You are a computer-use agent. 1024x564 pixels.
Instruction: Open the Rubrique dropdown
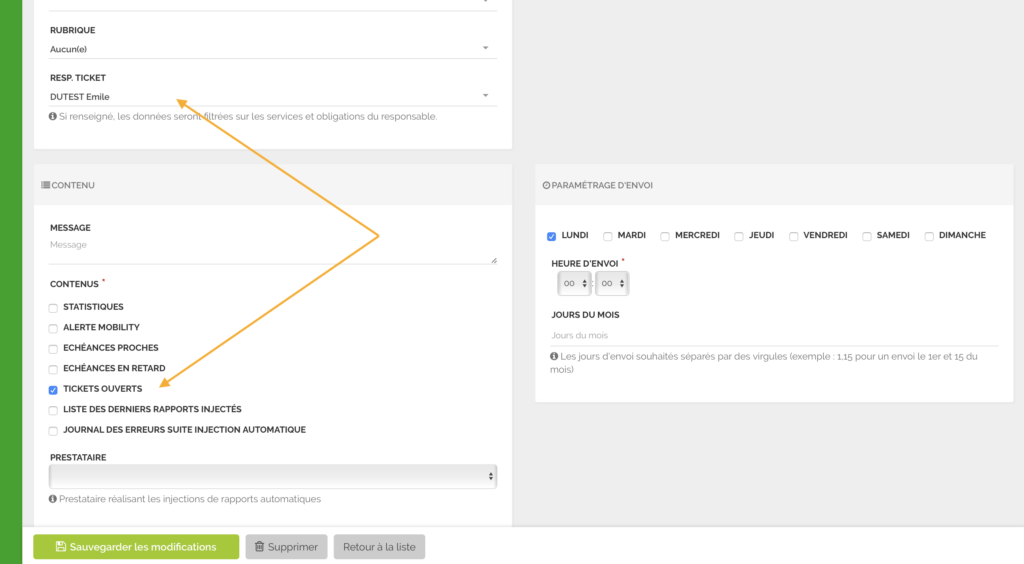272,48
